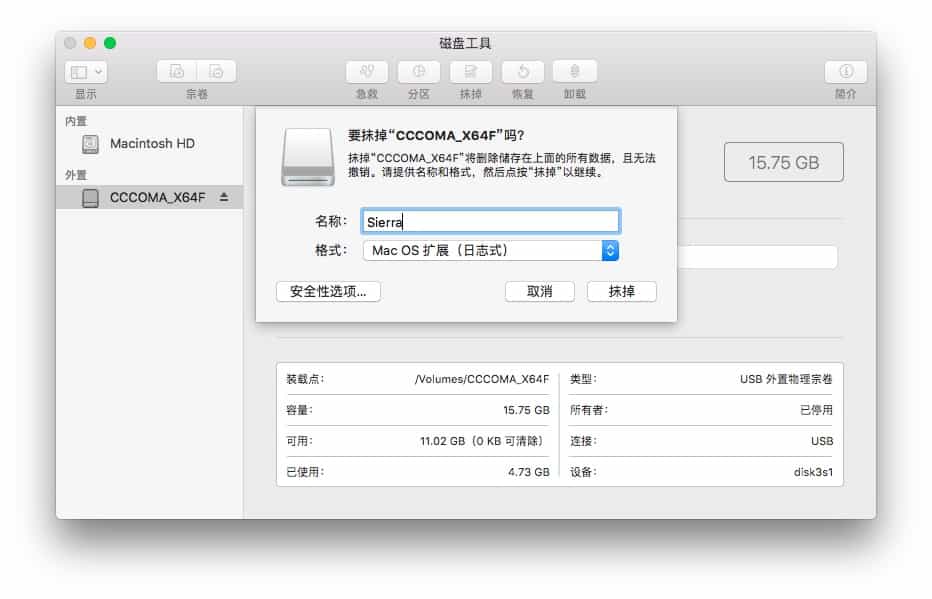This screenshot has width=932, height=599.
Task: Expand the 格式 format dropdown
Action: 610,251
